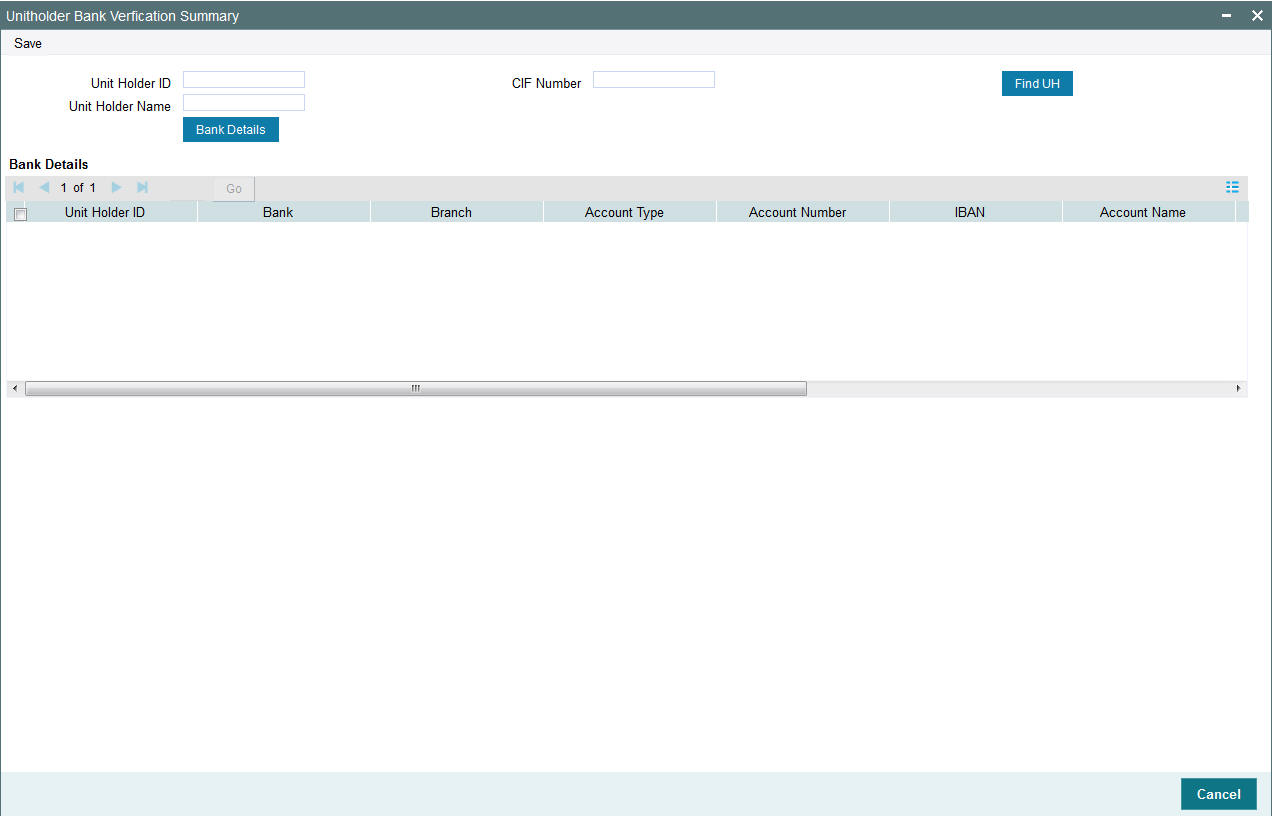1272x816 pixels.
Task: Click the Account Number column header
Action: (797, 212)
